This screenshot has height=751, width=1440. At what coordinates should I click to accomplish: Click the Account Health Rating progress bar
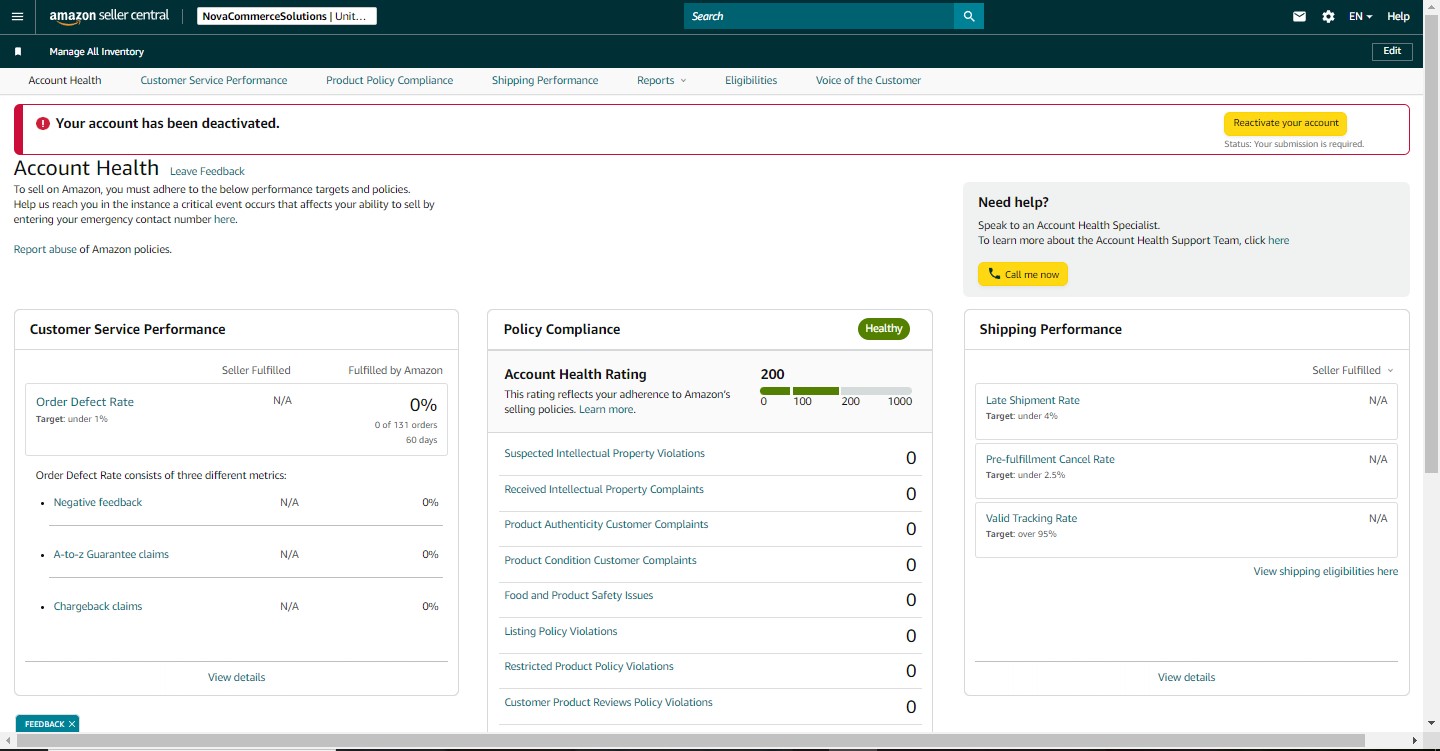coord(836,391)
